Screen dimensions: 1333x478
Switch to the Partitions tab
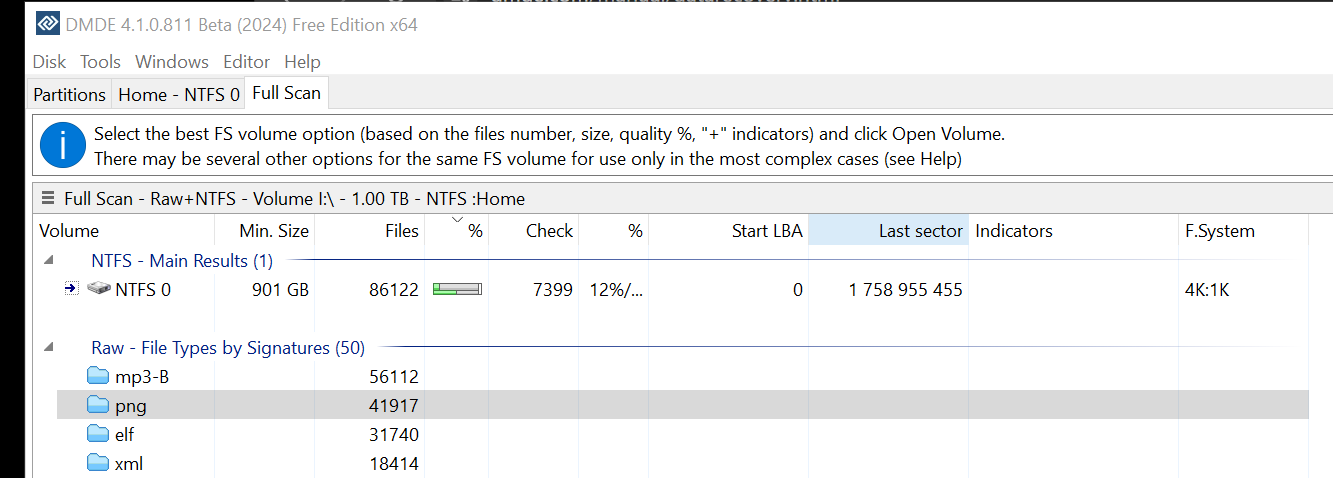click(69, 94)
